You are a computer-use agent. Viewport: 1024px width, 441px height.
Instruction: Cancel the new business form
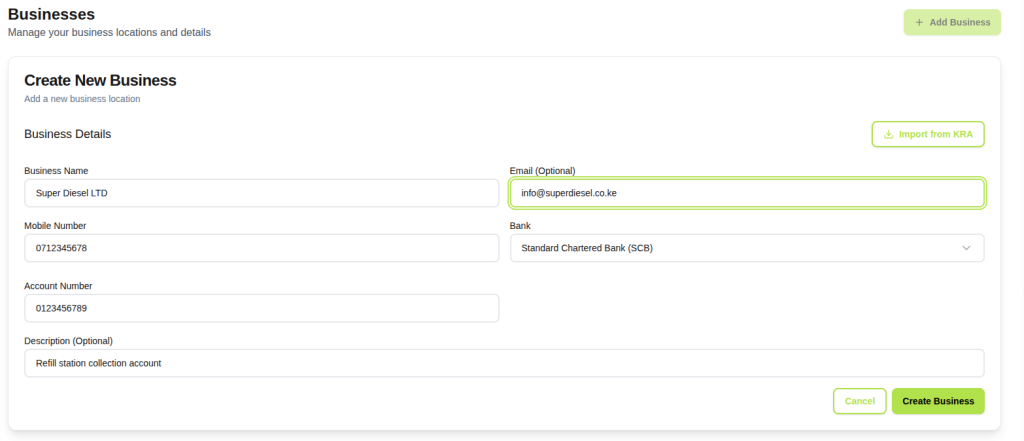coord(859,401)
